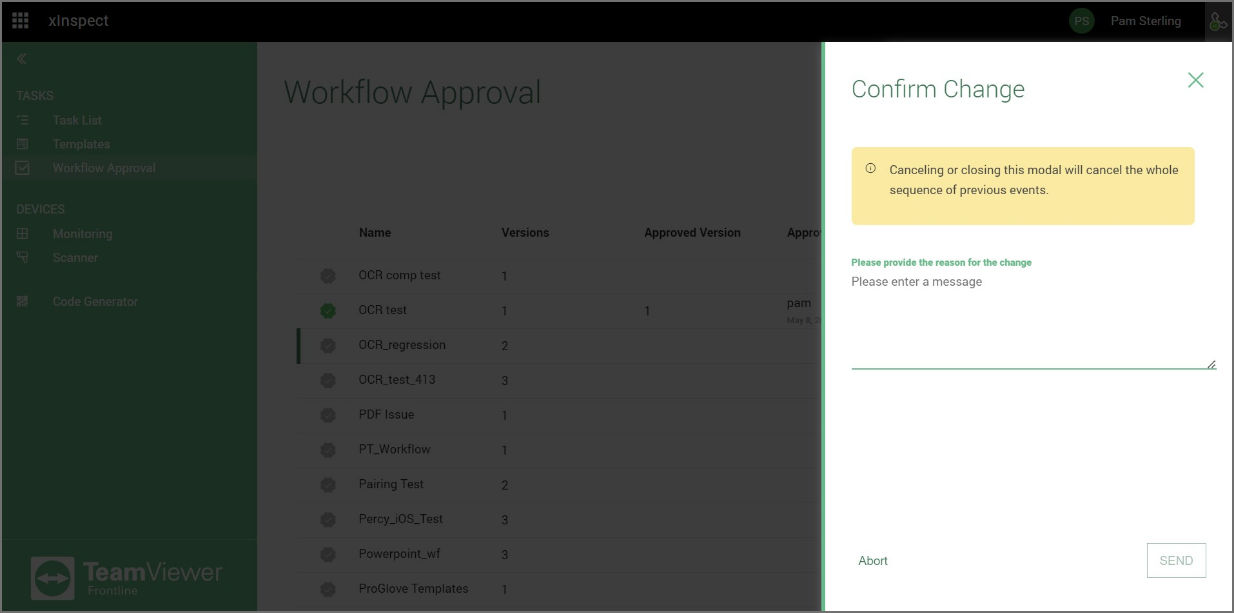Select the PT_Workflow row name
The image size is (1234, 613).
tap(393, 449)
